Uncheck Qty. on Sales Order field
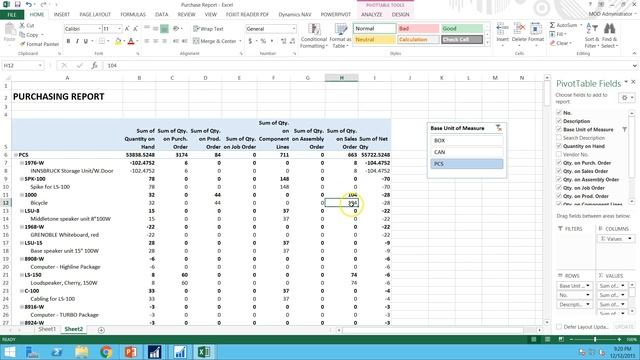Image resolution: width=640 pixels, height=360 pixels. click(559, 171)
